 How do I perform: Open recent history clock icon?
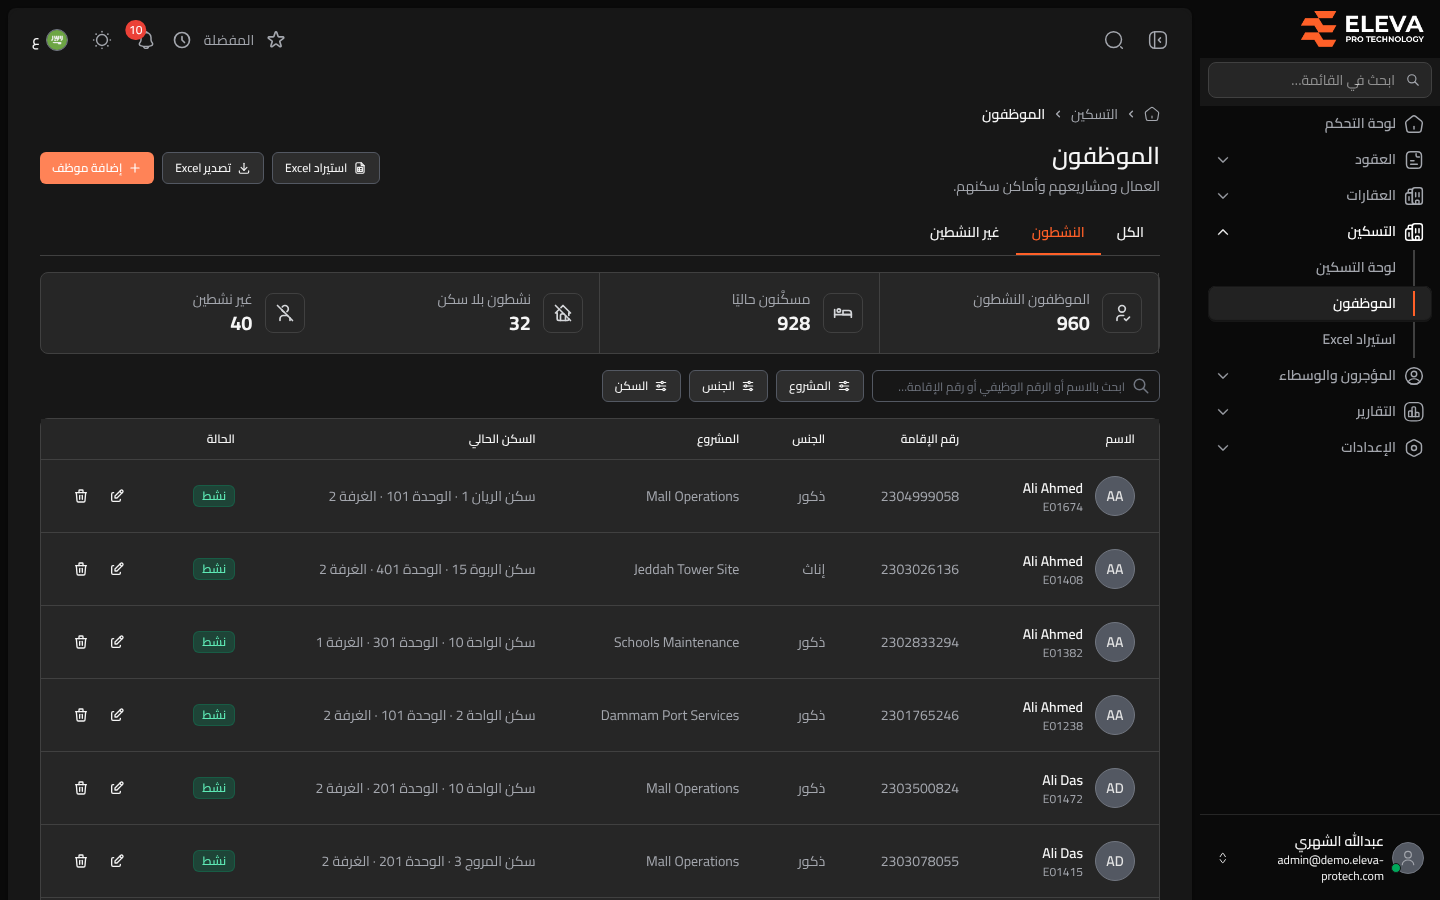click(182, 40)
